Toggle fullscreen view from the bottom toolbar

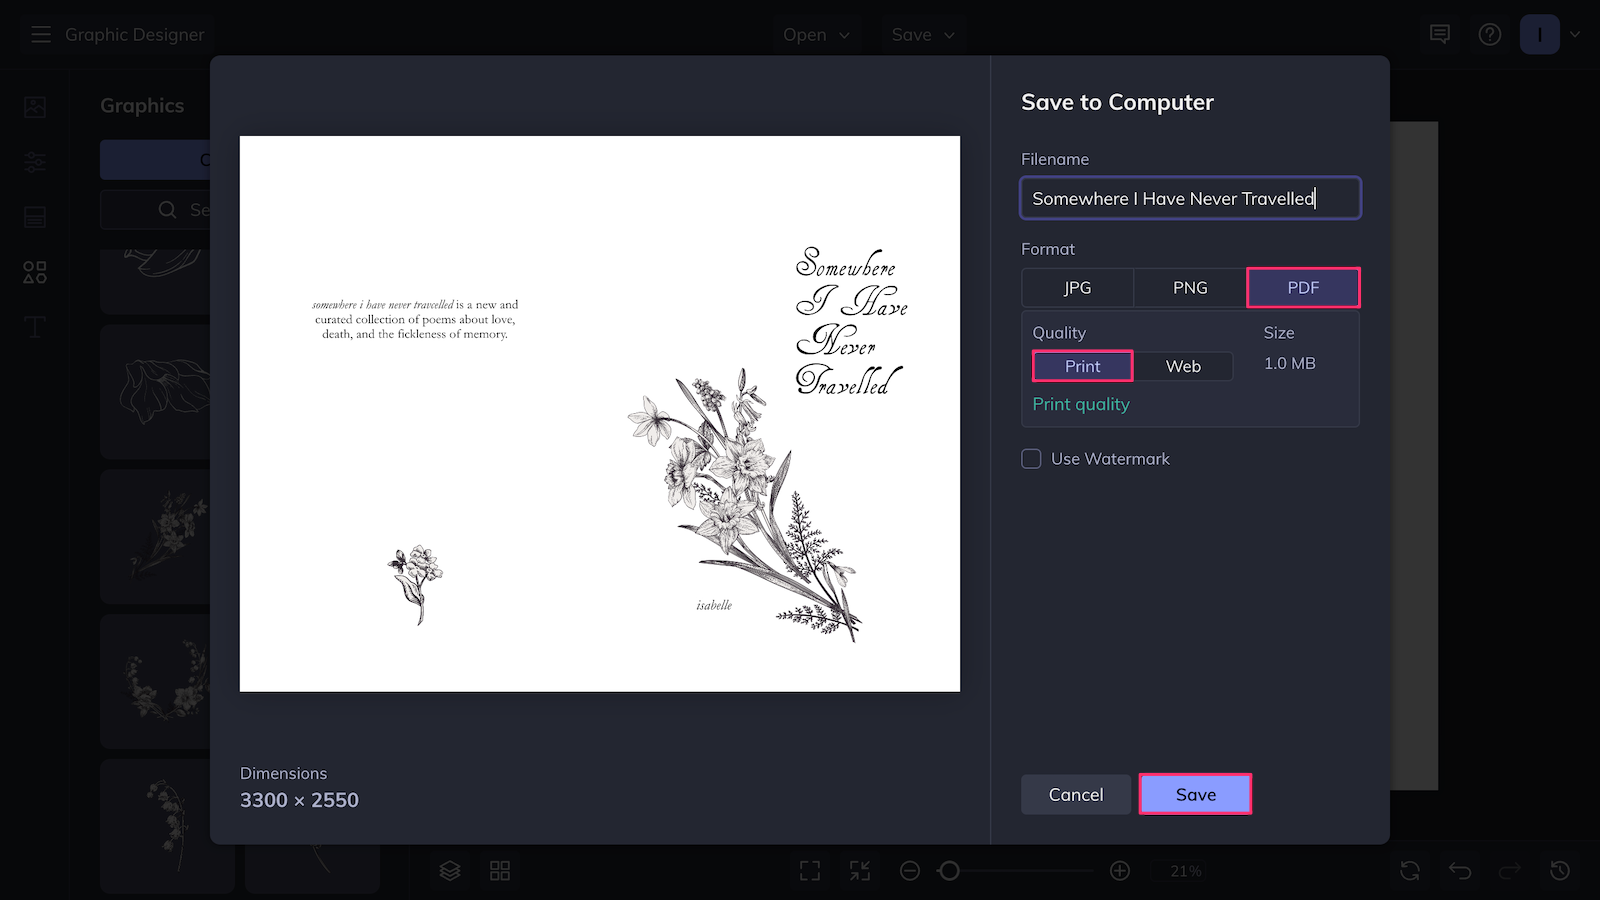809,870
